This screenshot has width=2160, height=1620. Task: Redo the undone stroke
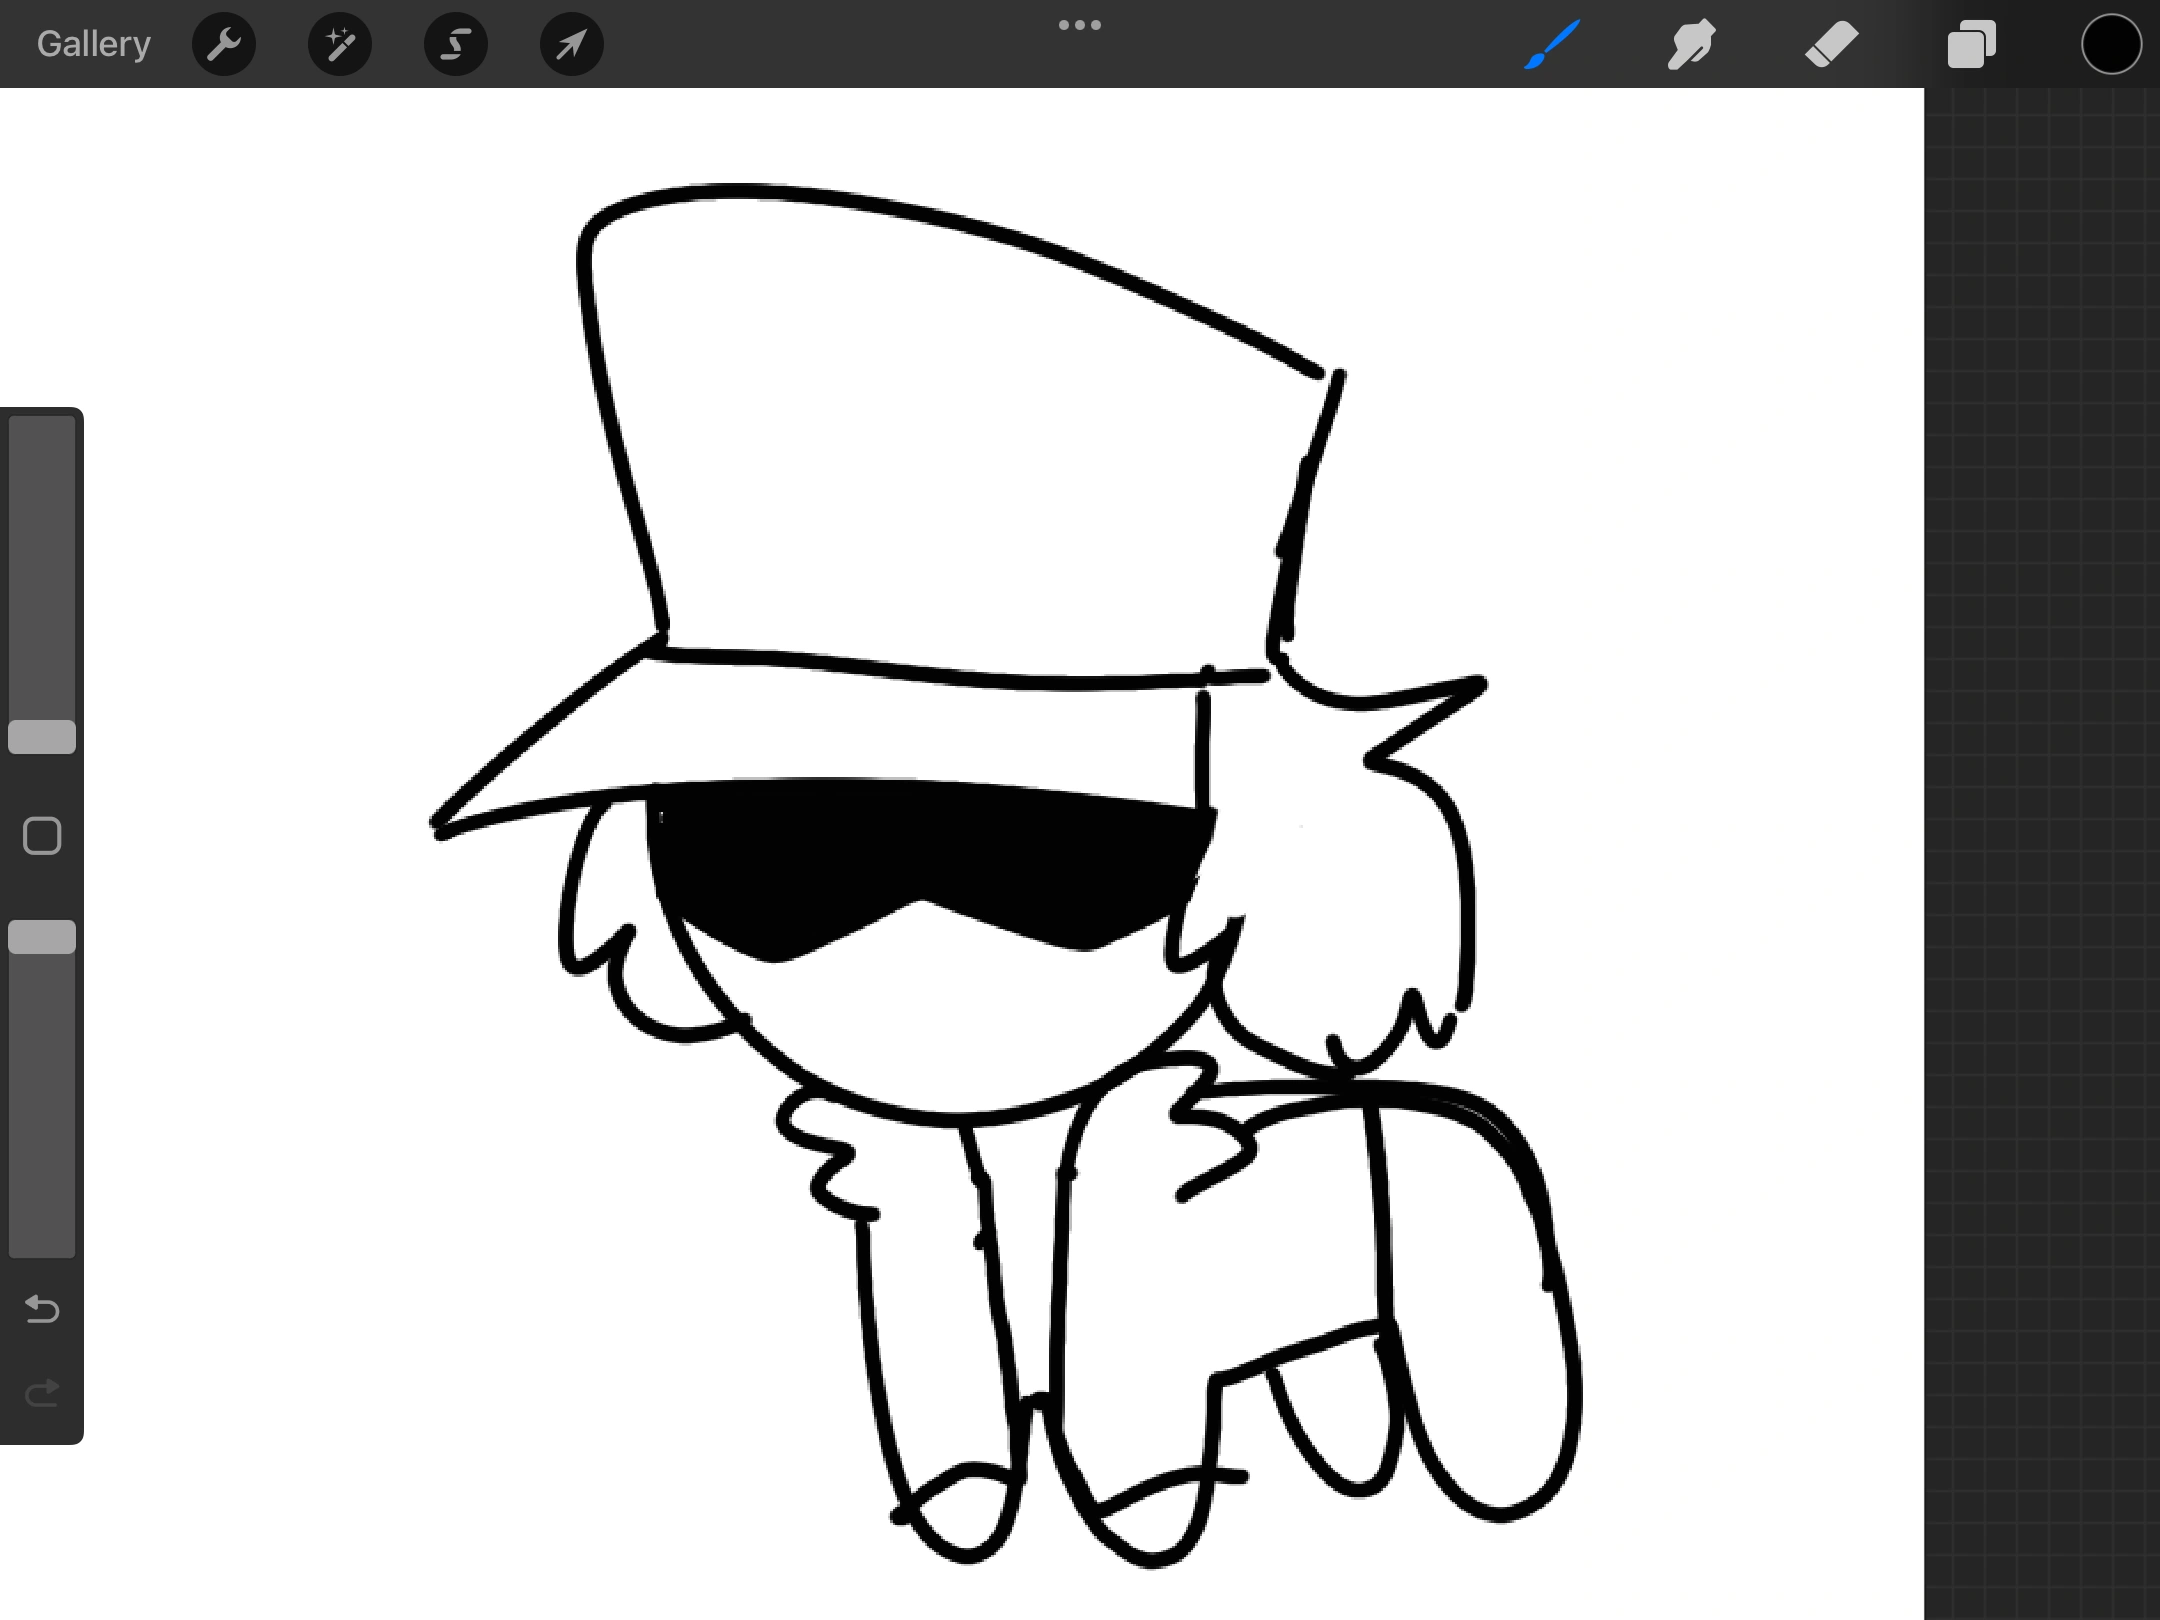coord(42,1393)
